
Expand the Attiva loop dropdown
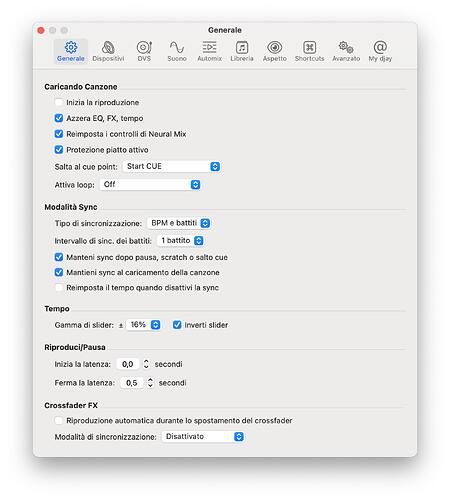click(150, 184)
